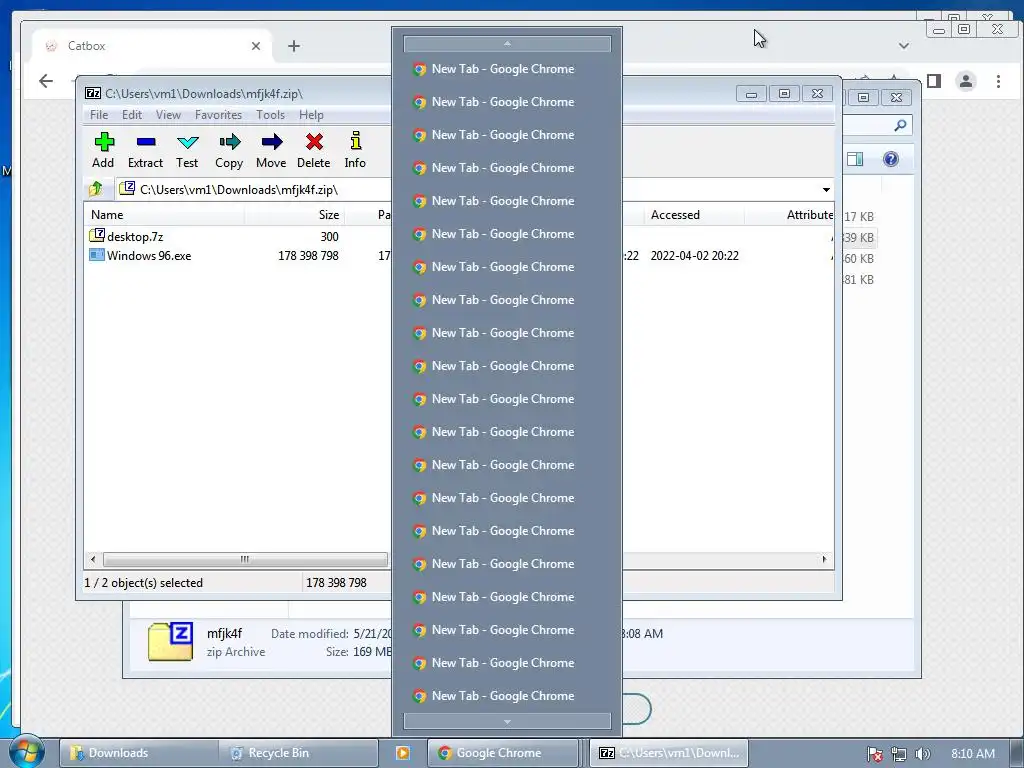The width and height of the screenshot is (1024, 768).
Task: Click the Test archive toolbar button
Action: point(187,151)
